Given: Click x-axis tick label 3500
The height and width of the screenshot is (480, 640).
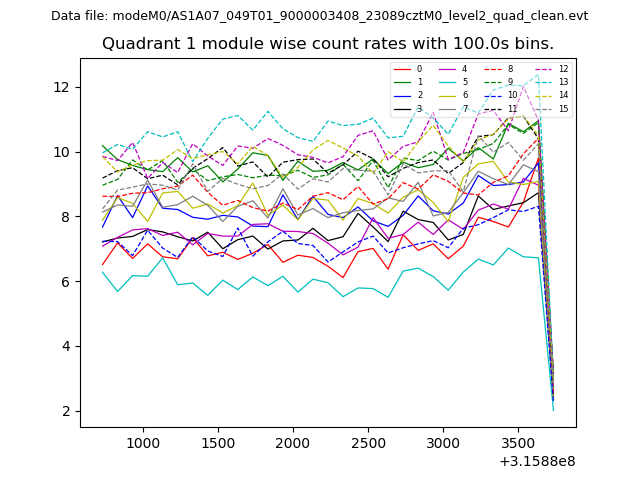Looking at the screenshot, I should point(518,442).
